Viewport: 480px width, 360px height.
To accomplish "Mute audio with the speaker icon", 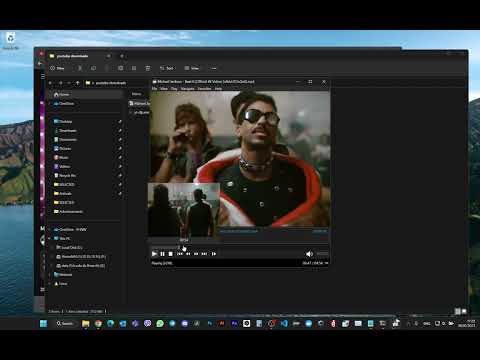I will tap(309, 254).
